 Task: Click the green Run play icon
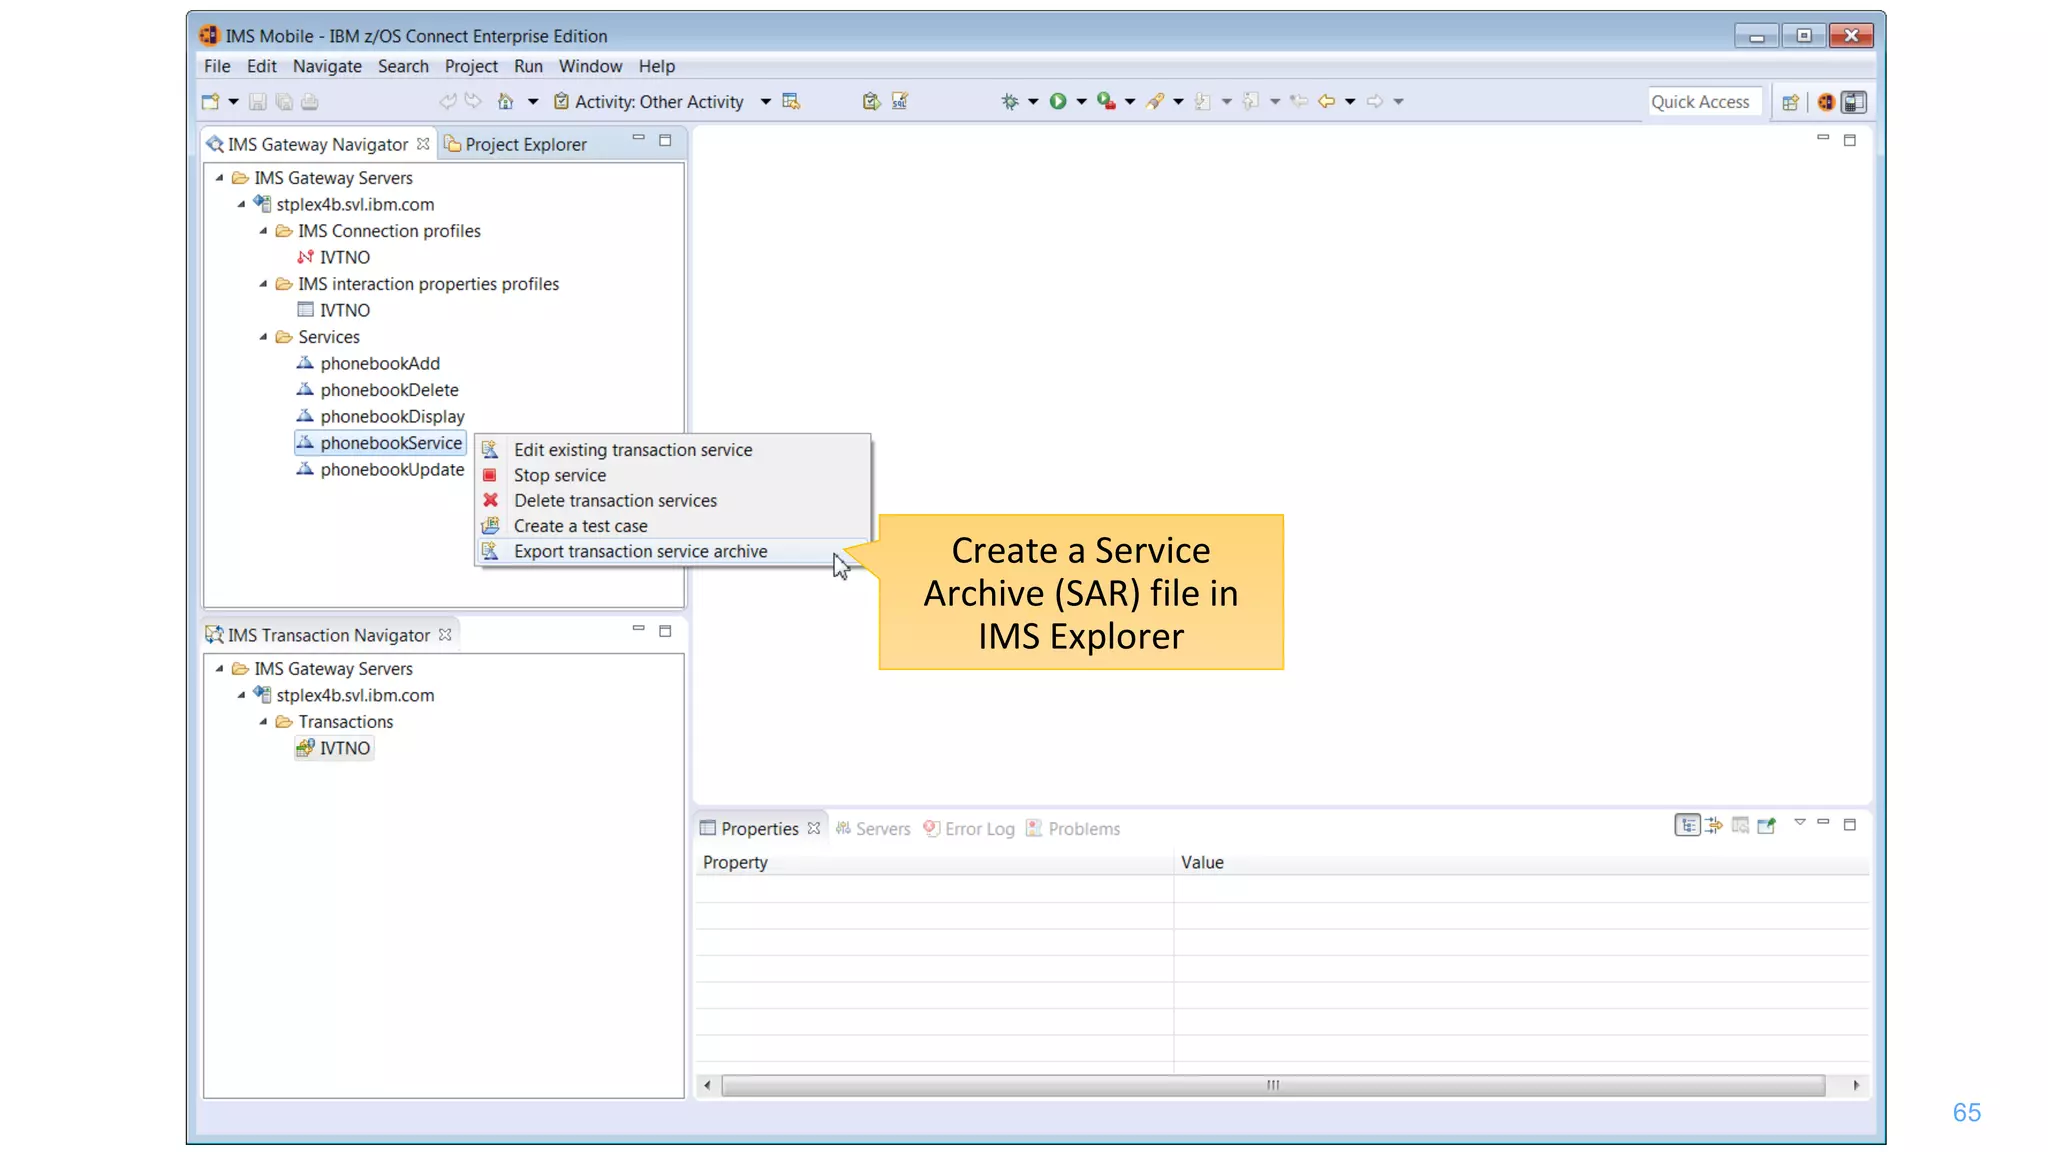click(1057, 101)
